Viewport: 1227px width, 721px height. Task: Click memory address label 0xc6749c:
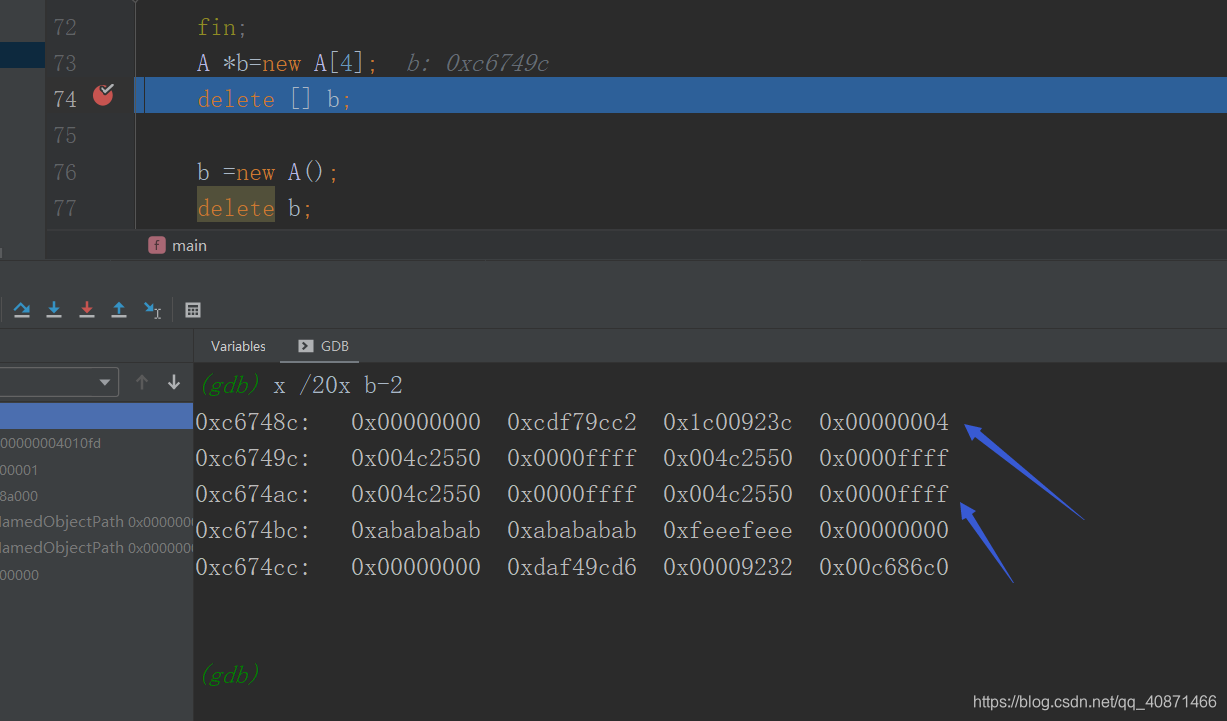tap(253, 458)
